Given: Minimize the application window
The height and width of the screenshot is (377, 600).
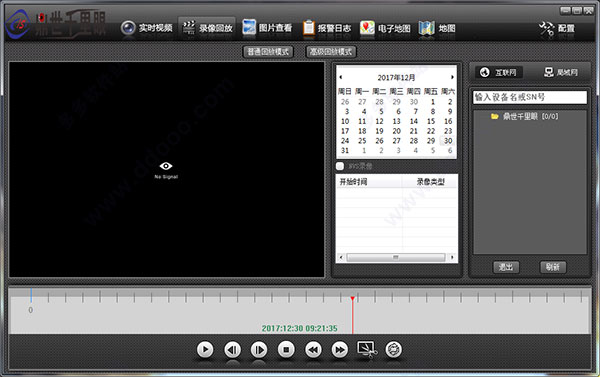Looking at the screenshot, I should tap(565, 11).
